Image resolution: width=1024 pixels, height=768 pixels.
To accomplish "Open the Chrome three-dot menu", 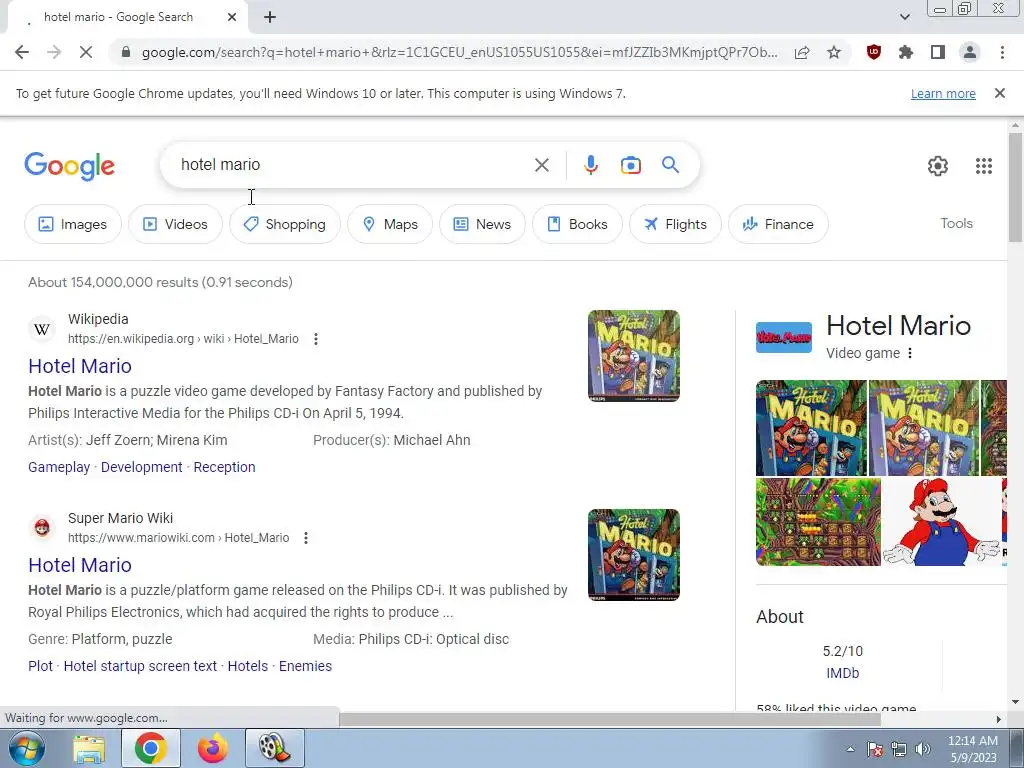I will pos(1002,52).
